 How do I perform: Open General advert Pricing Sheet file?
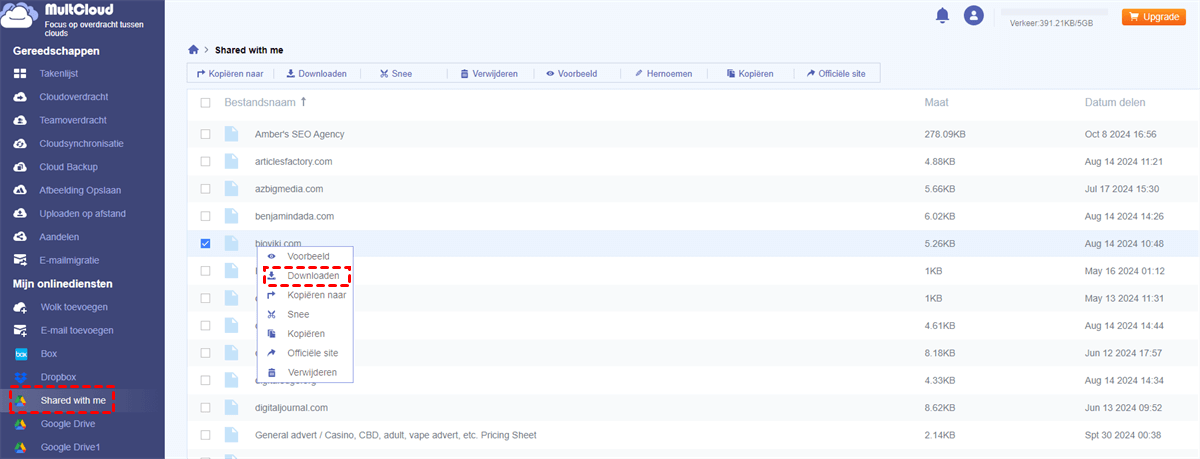coord(395,435)
